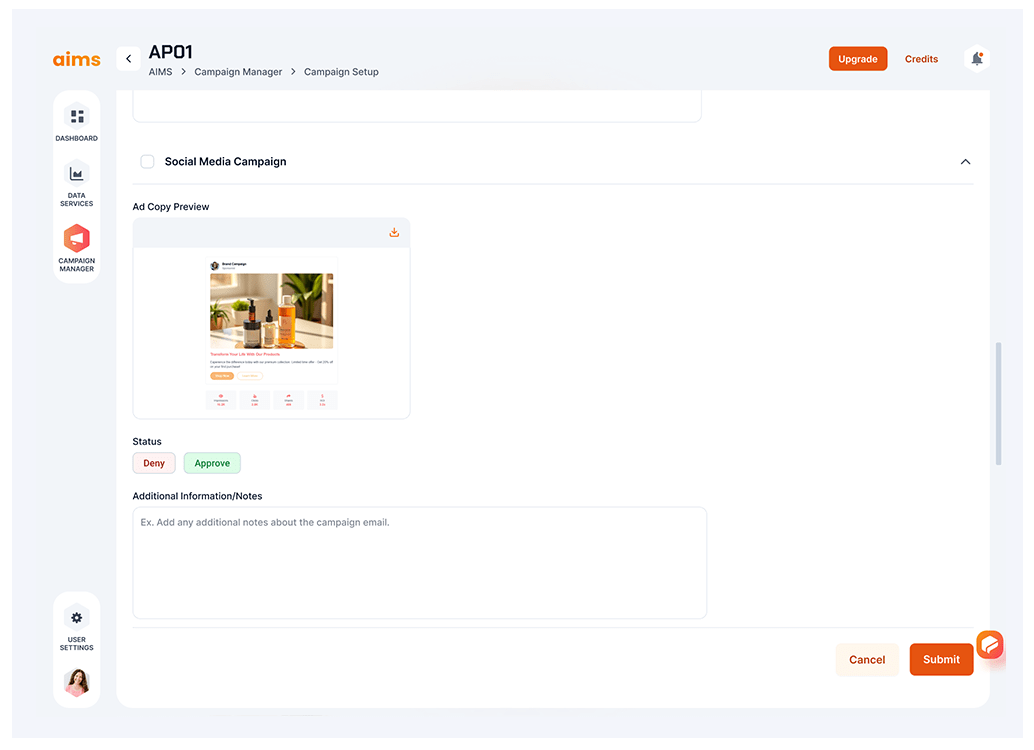This screenshot has width=1034, height=750.
Task: Click the aims logo
Action: tap(77, 59)
